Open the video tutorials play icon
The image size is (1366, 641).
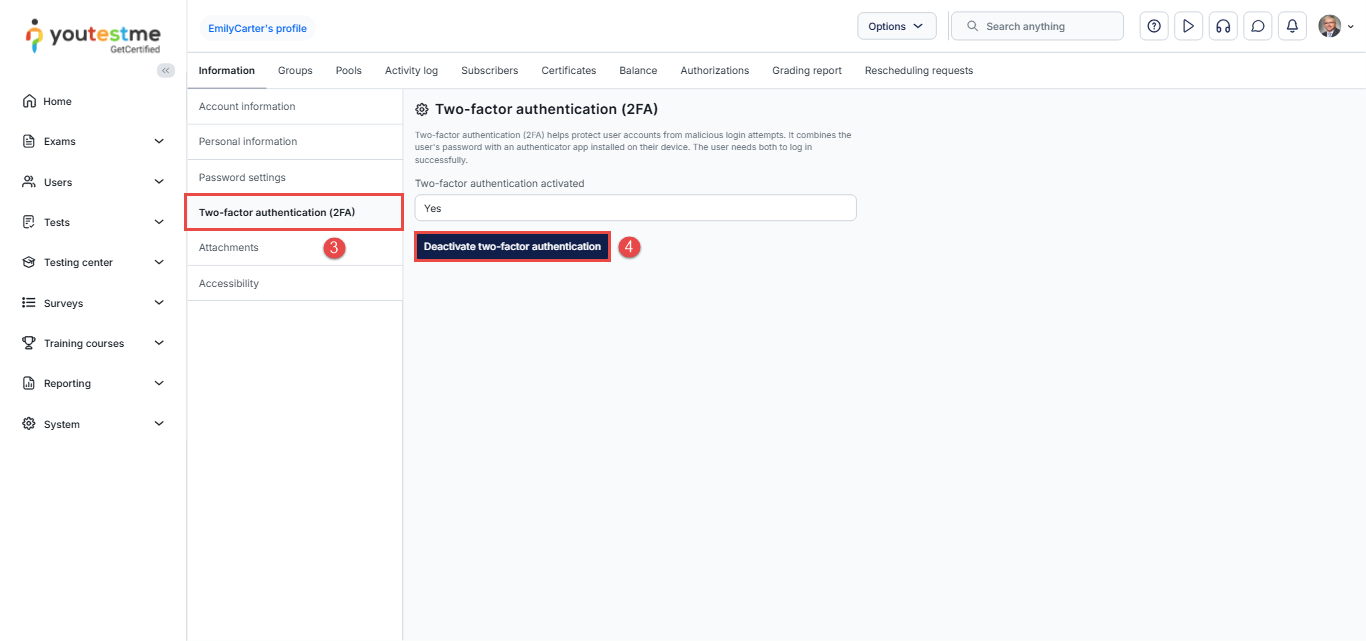pos(1188,27)
